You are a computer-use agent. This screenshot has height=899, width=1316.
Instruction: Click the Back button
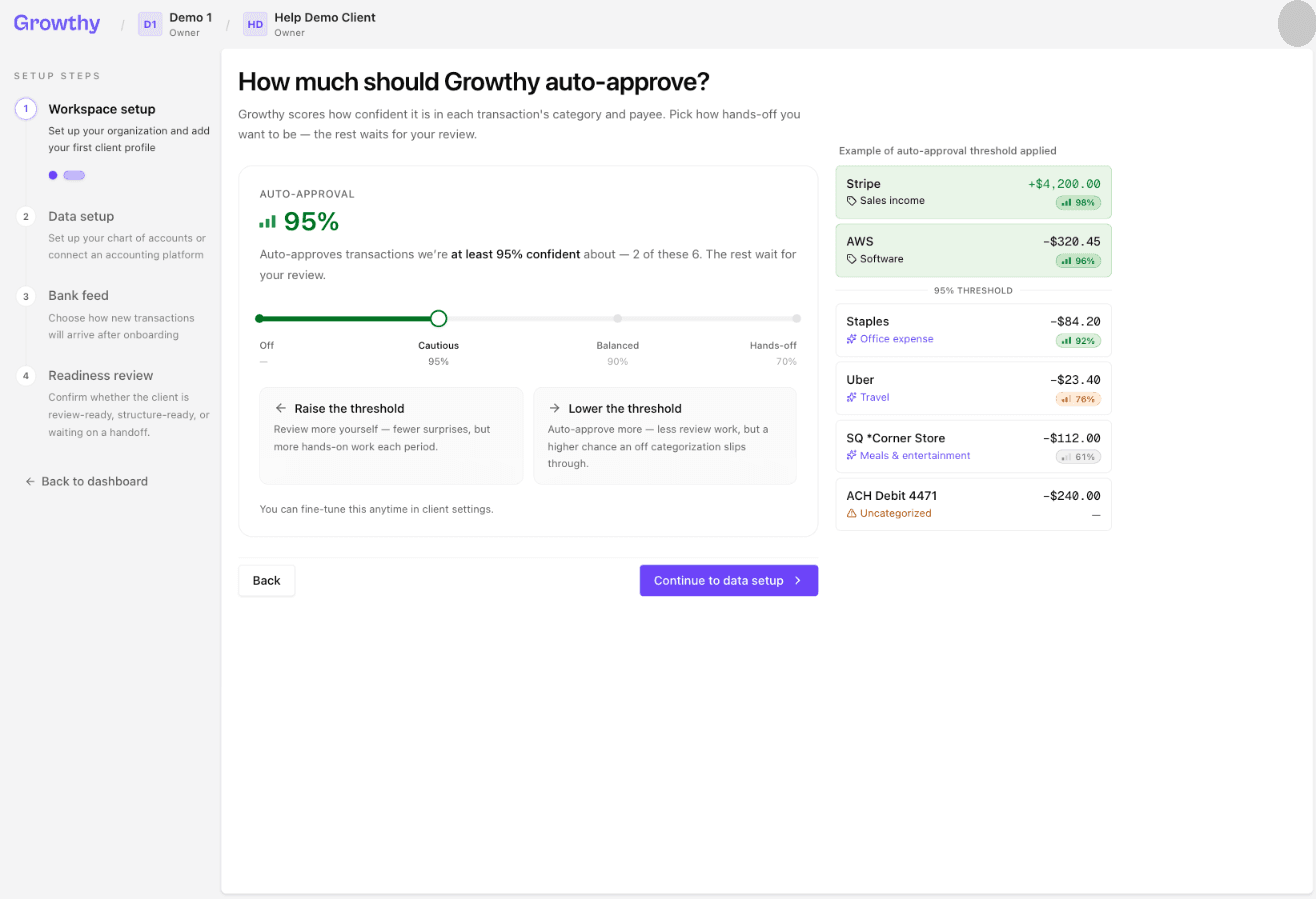(267, 580)
